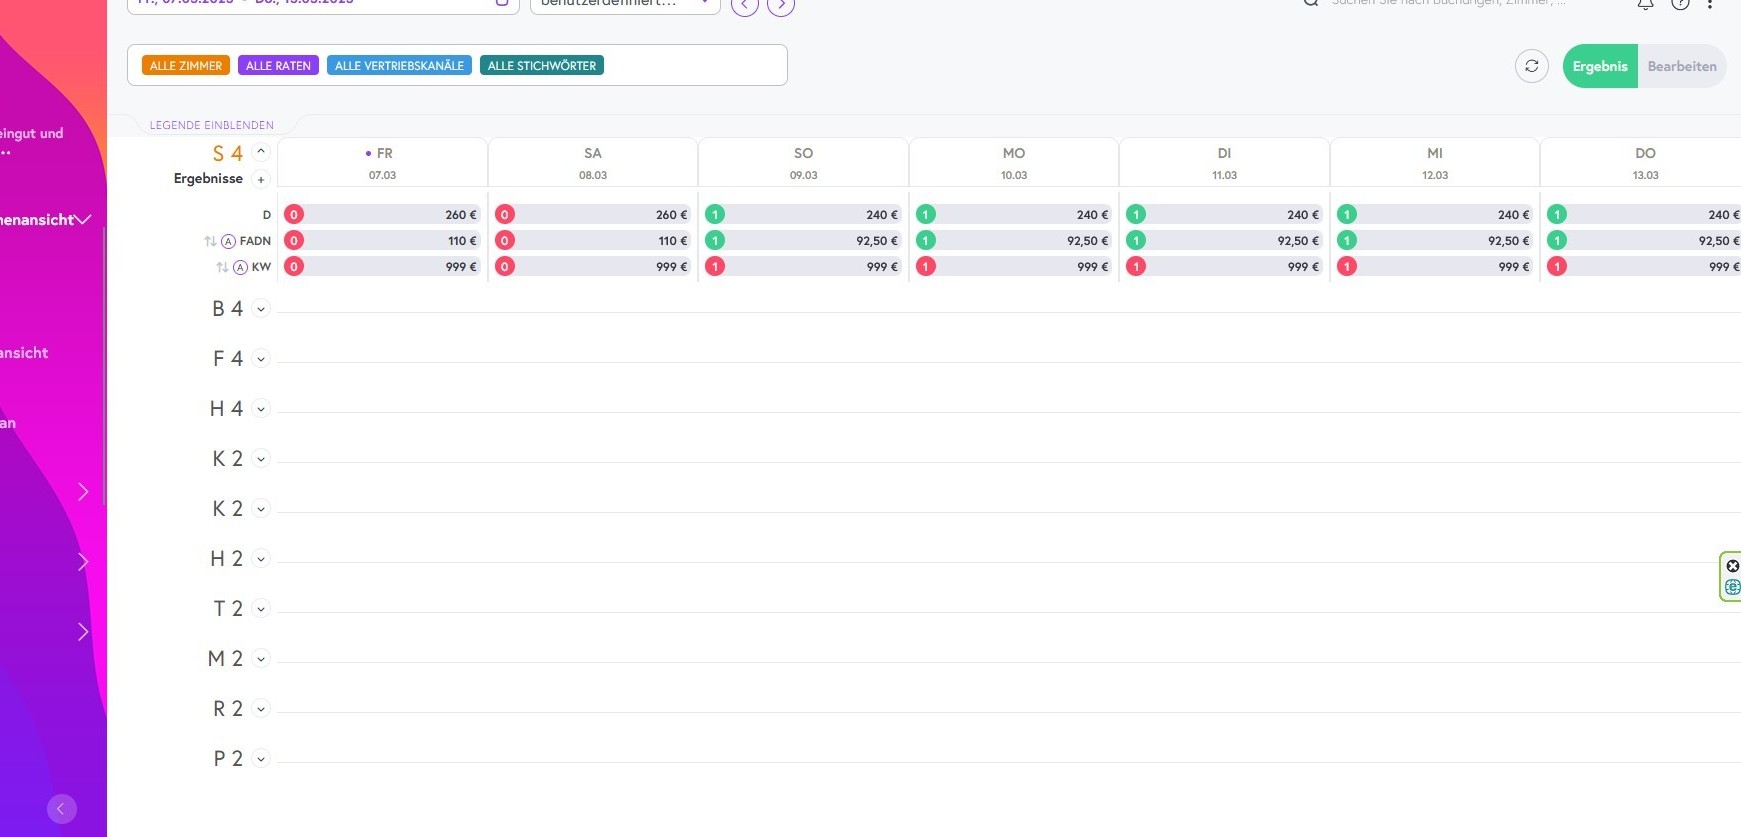Select the Friday 07.03 column header
Image resolution: width=1741 pixels, height=837 pixels.
click(382, 163)
